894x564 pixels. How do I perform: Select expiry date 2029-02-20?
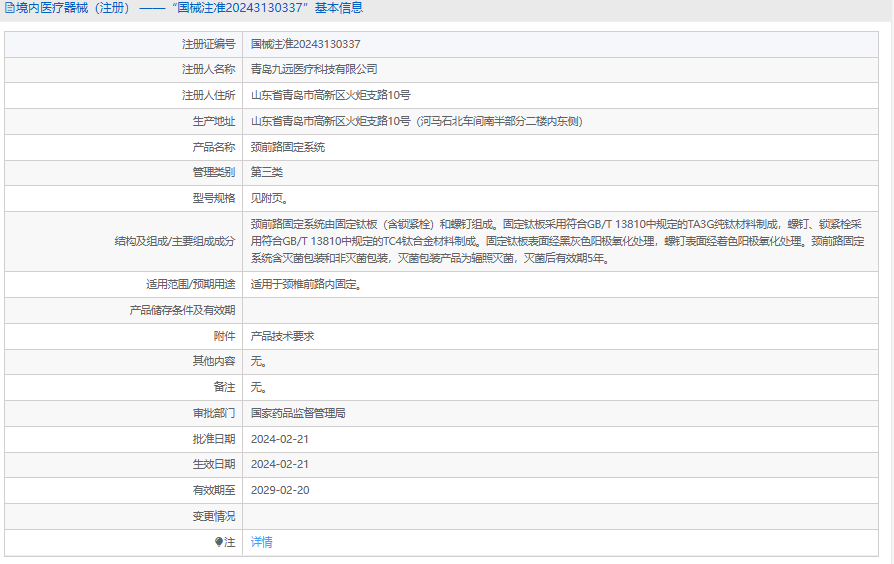coord(280,490)
